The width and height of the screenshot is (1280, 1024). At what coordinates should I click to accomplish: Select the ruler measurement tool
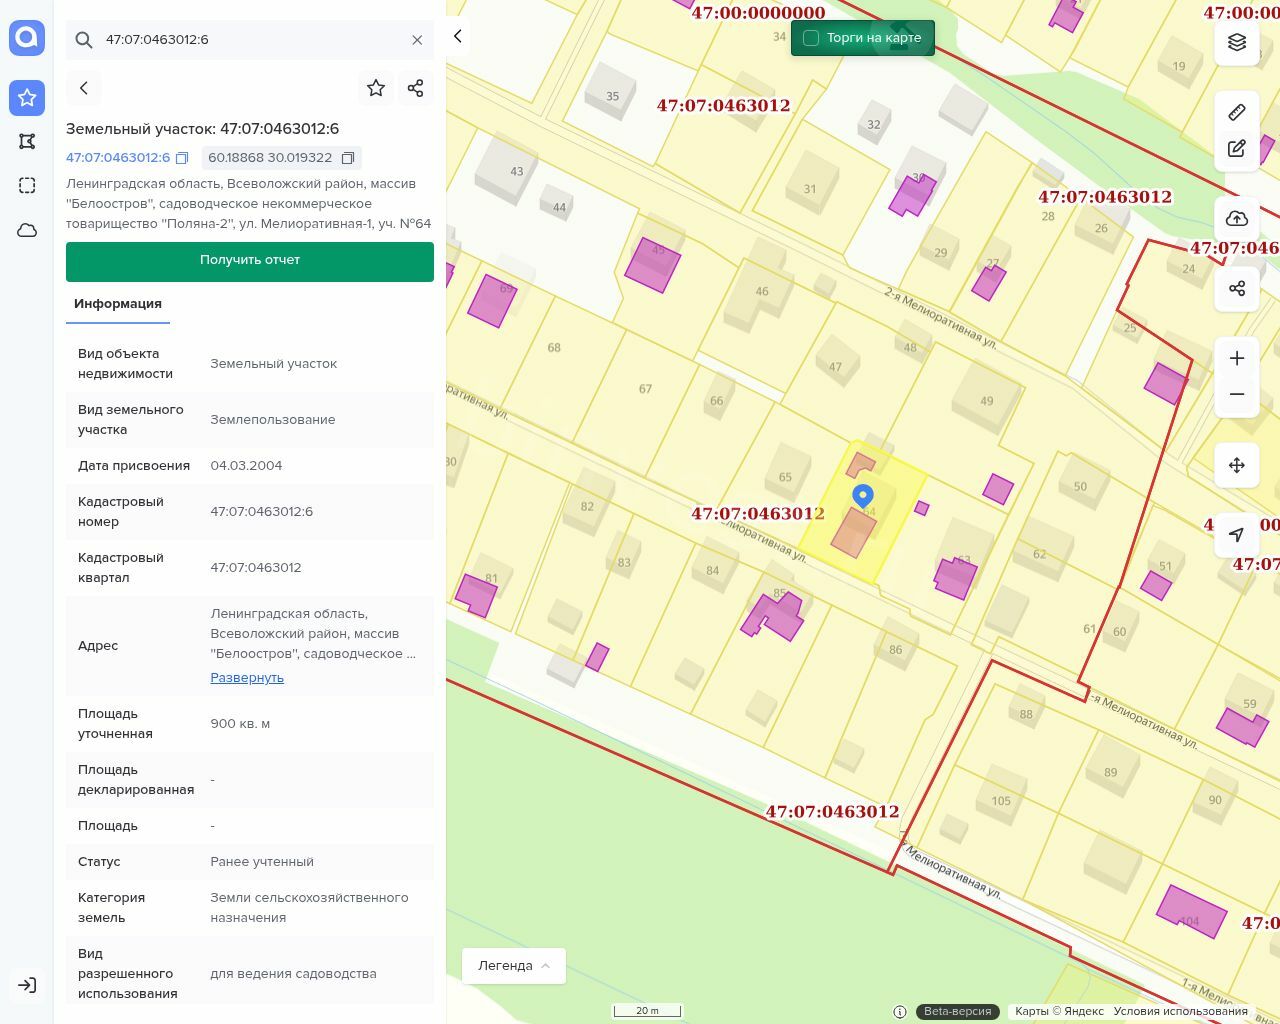click(1237, 112)
